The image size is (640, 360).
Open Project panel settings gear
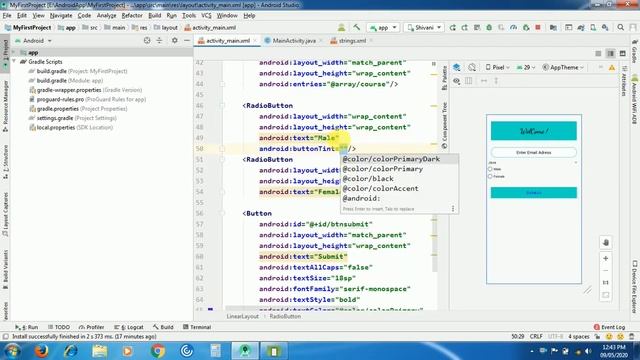pyautogui.click(x=175, y=40)
